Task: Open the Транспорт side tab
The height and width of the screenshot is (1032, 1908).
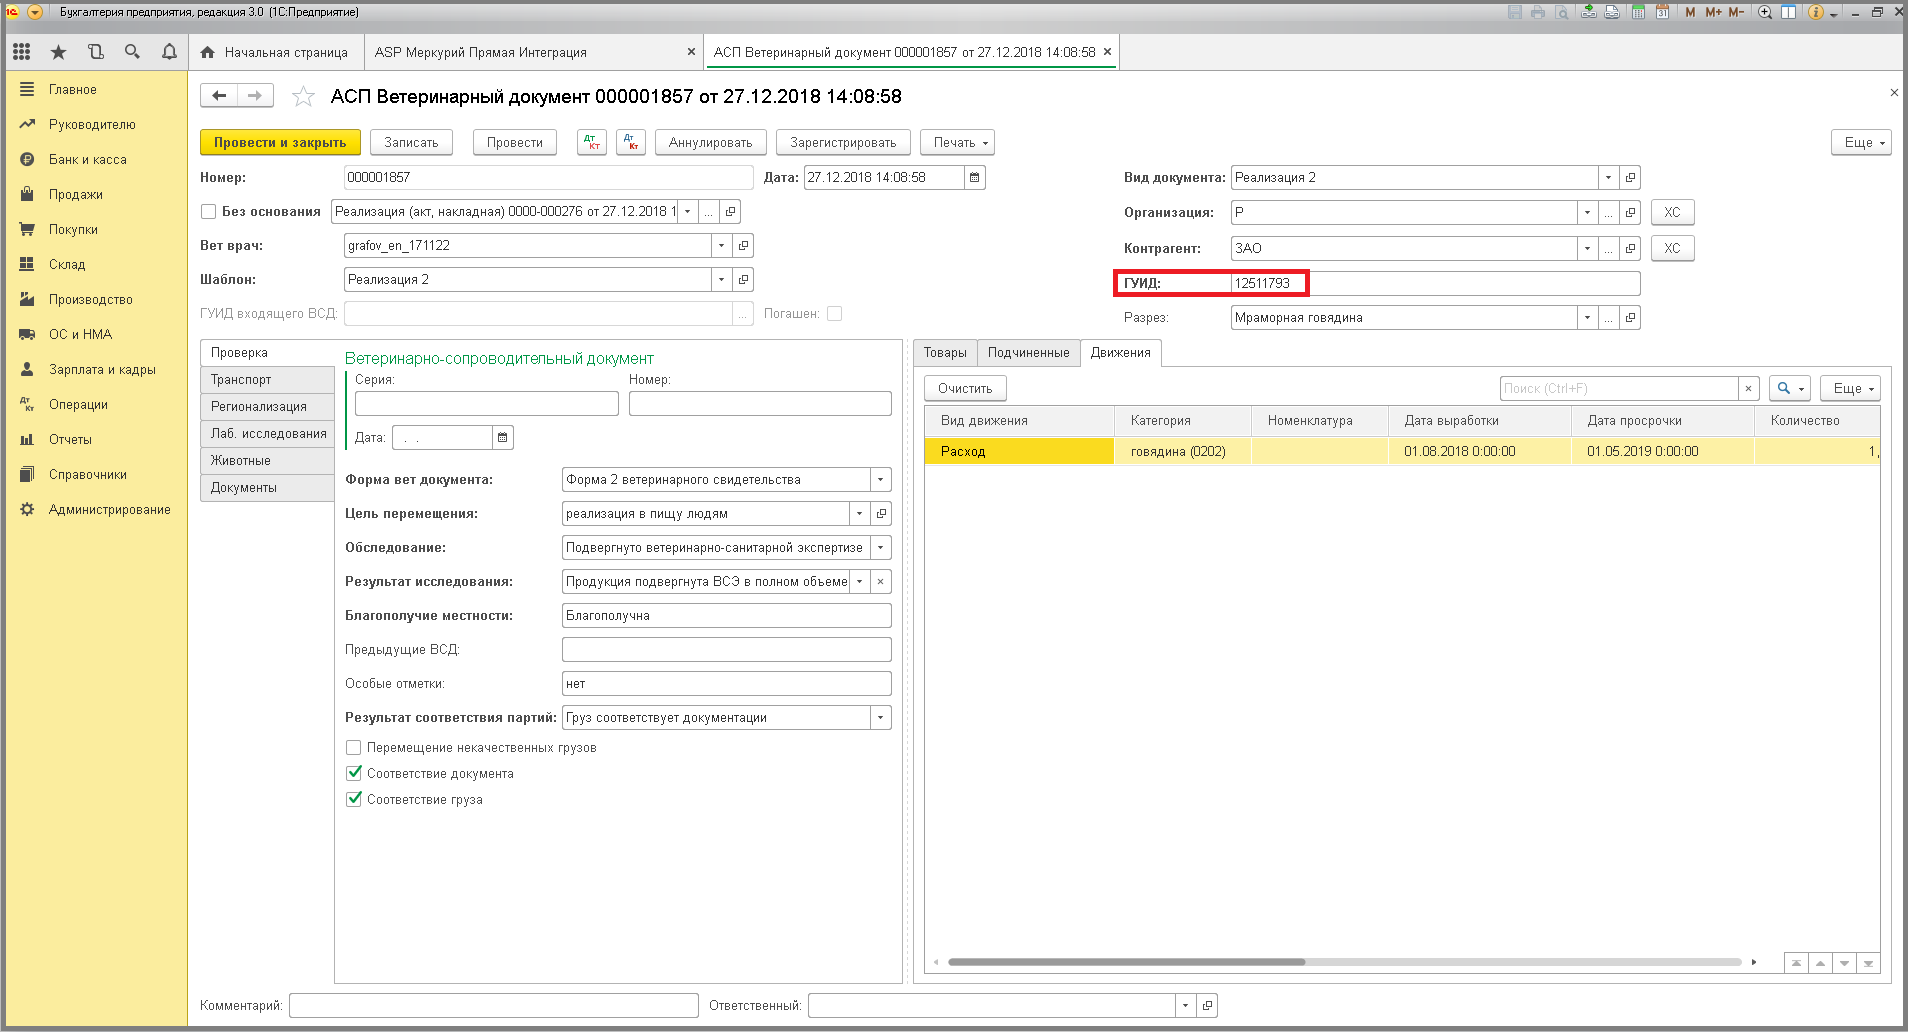Action: (x=267, y=380)
